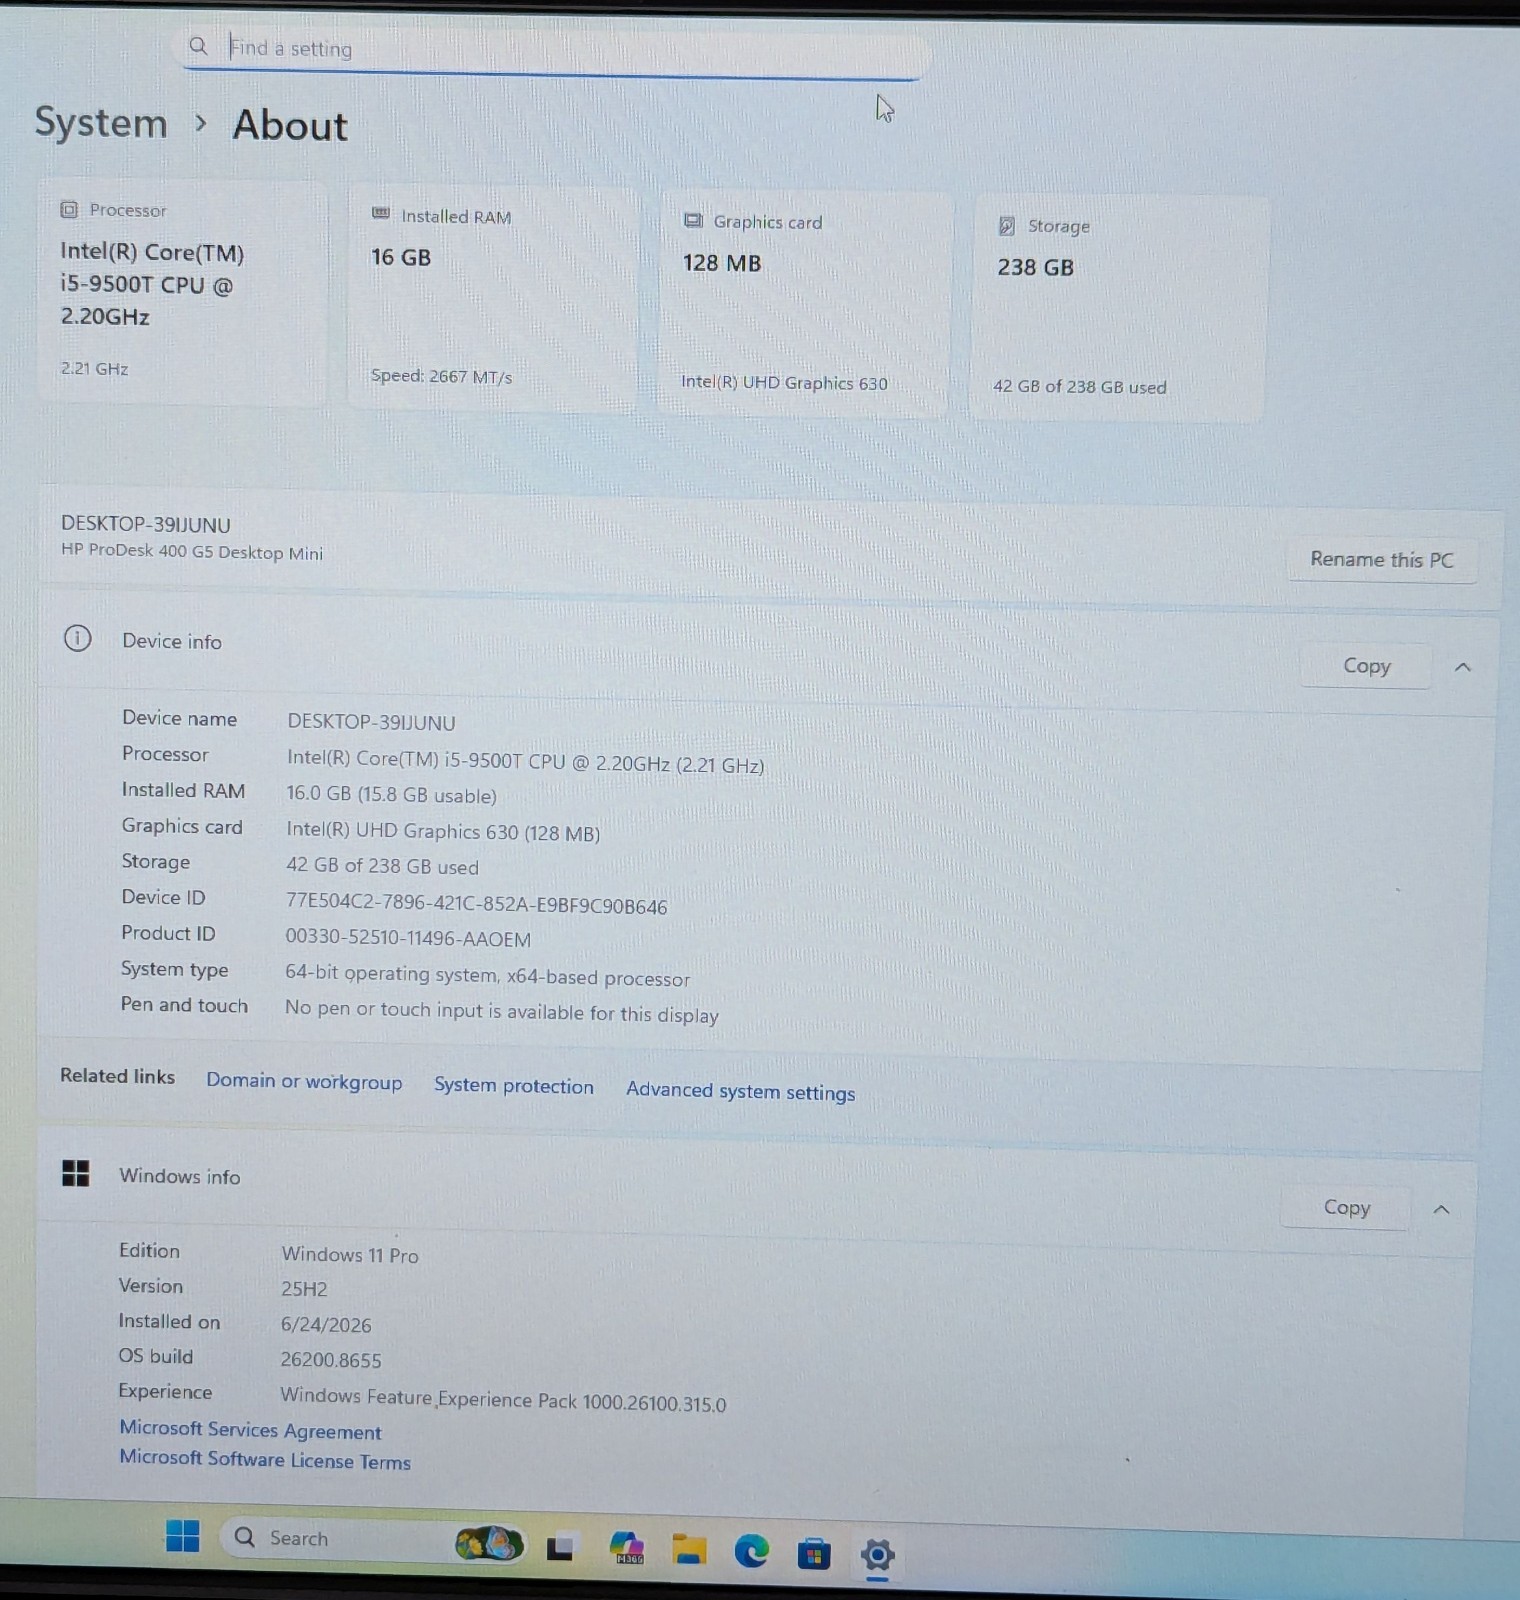Open the Graphics card summary card
Screen dimensions: 1520x1600
pos(803,305)
